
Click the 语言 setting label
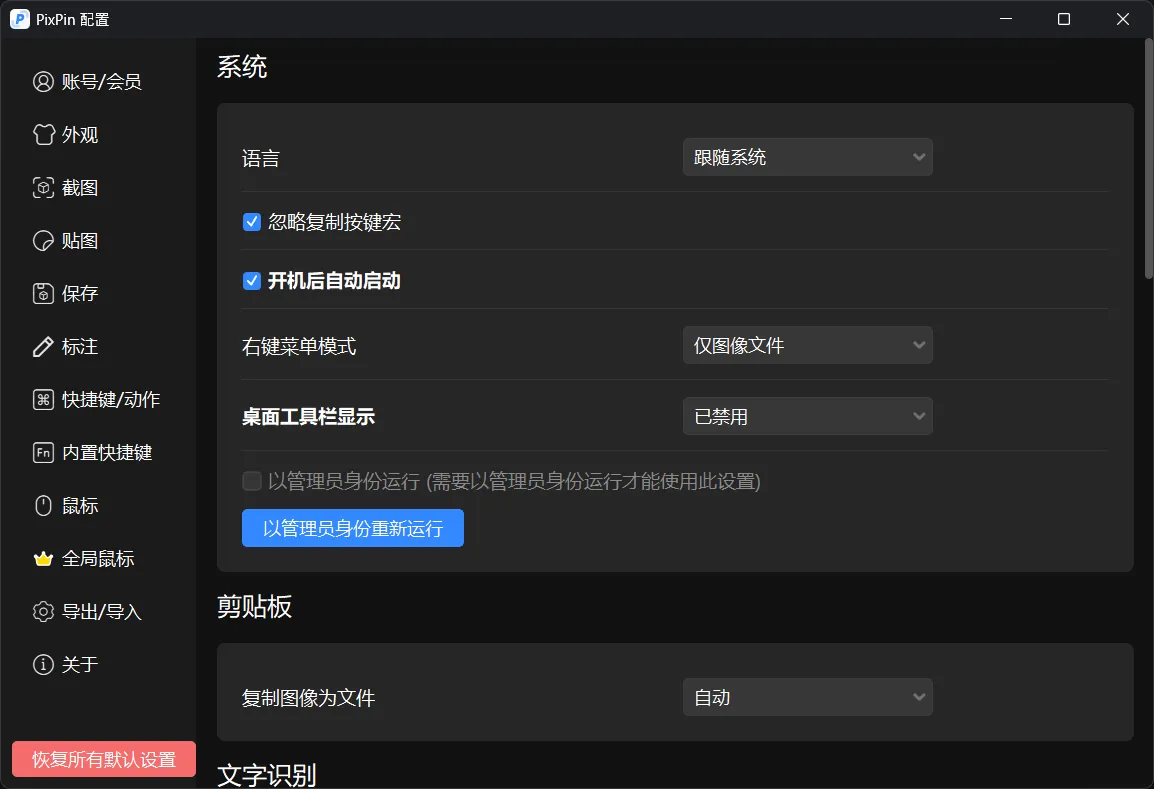[x=261, y=158]
